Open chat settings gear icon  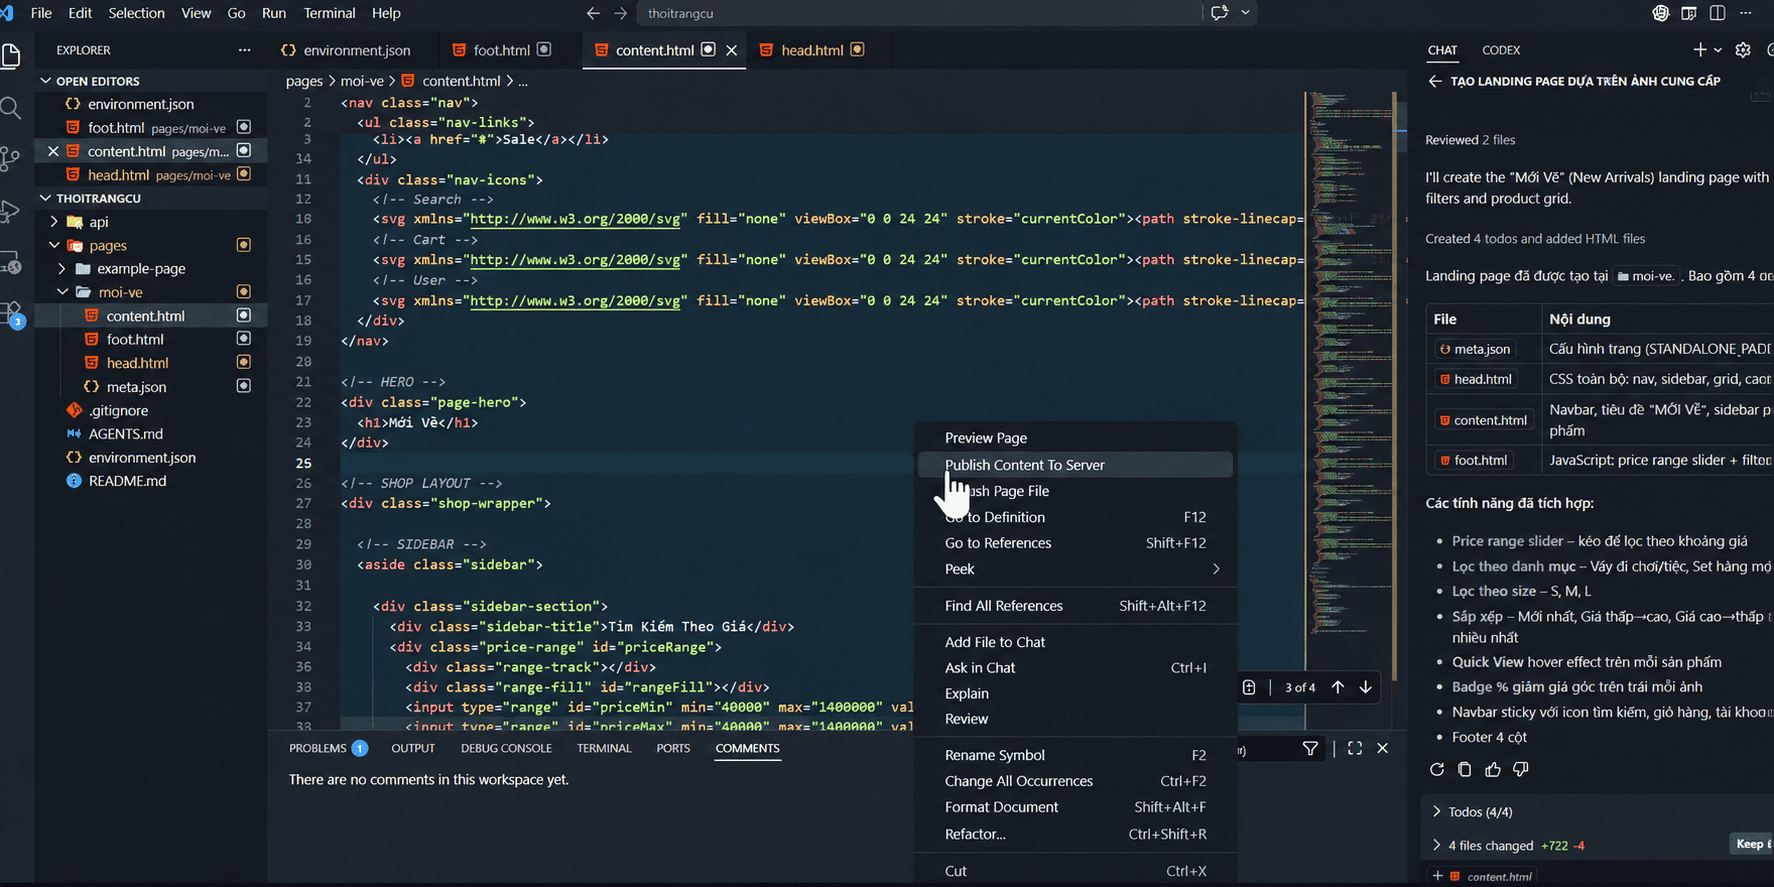1743,50
